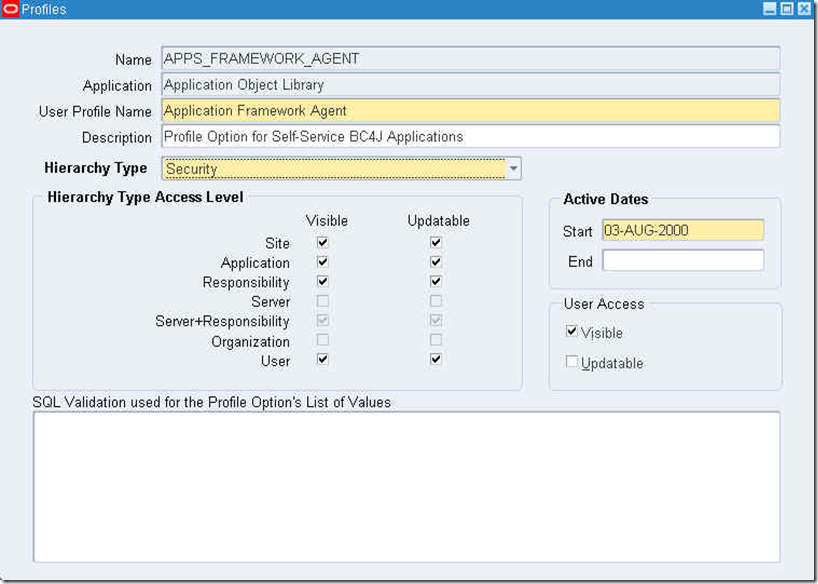Open the Hierarchy Type dropdown arrow

click(513, 169)
